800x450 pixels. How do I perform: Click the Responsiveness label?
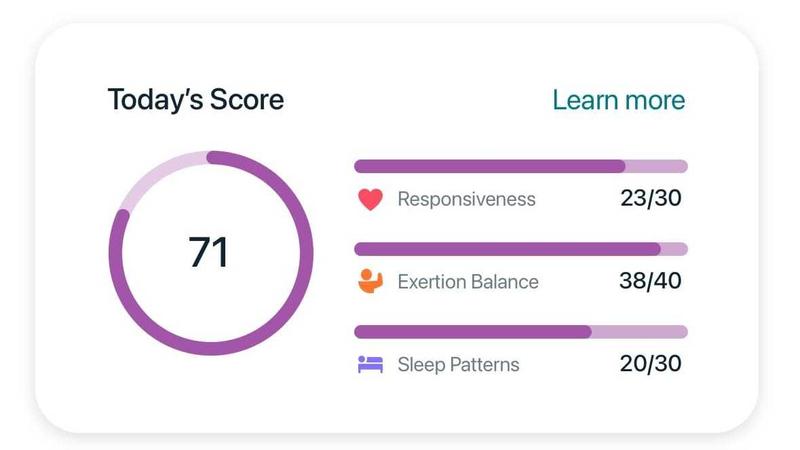click(466, 199)
